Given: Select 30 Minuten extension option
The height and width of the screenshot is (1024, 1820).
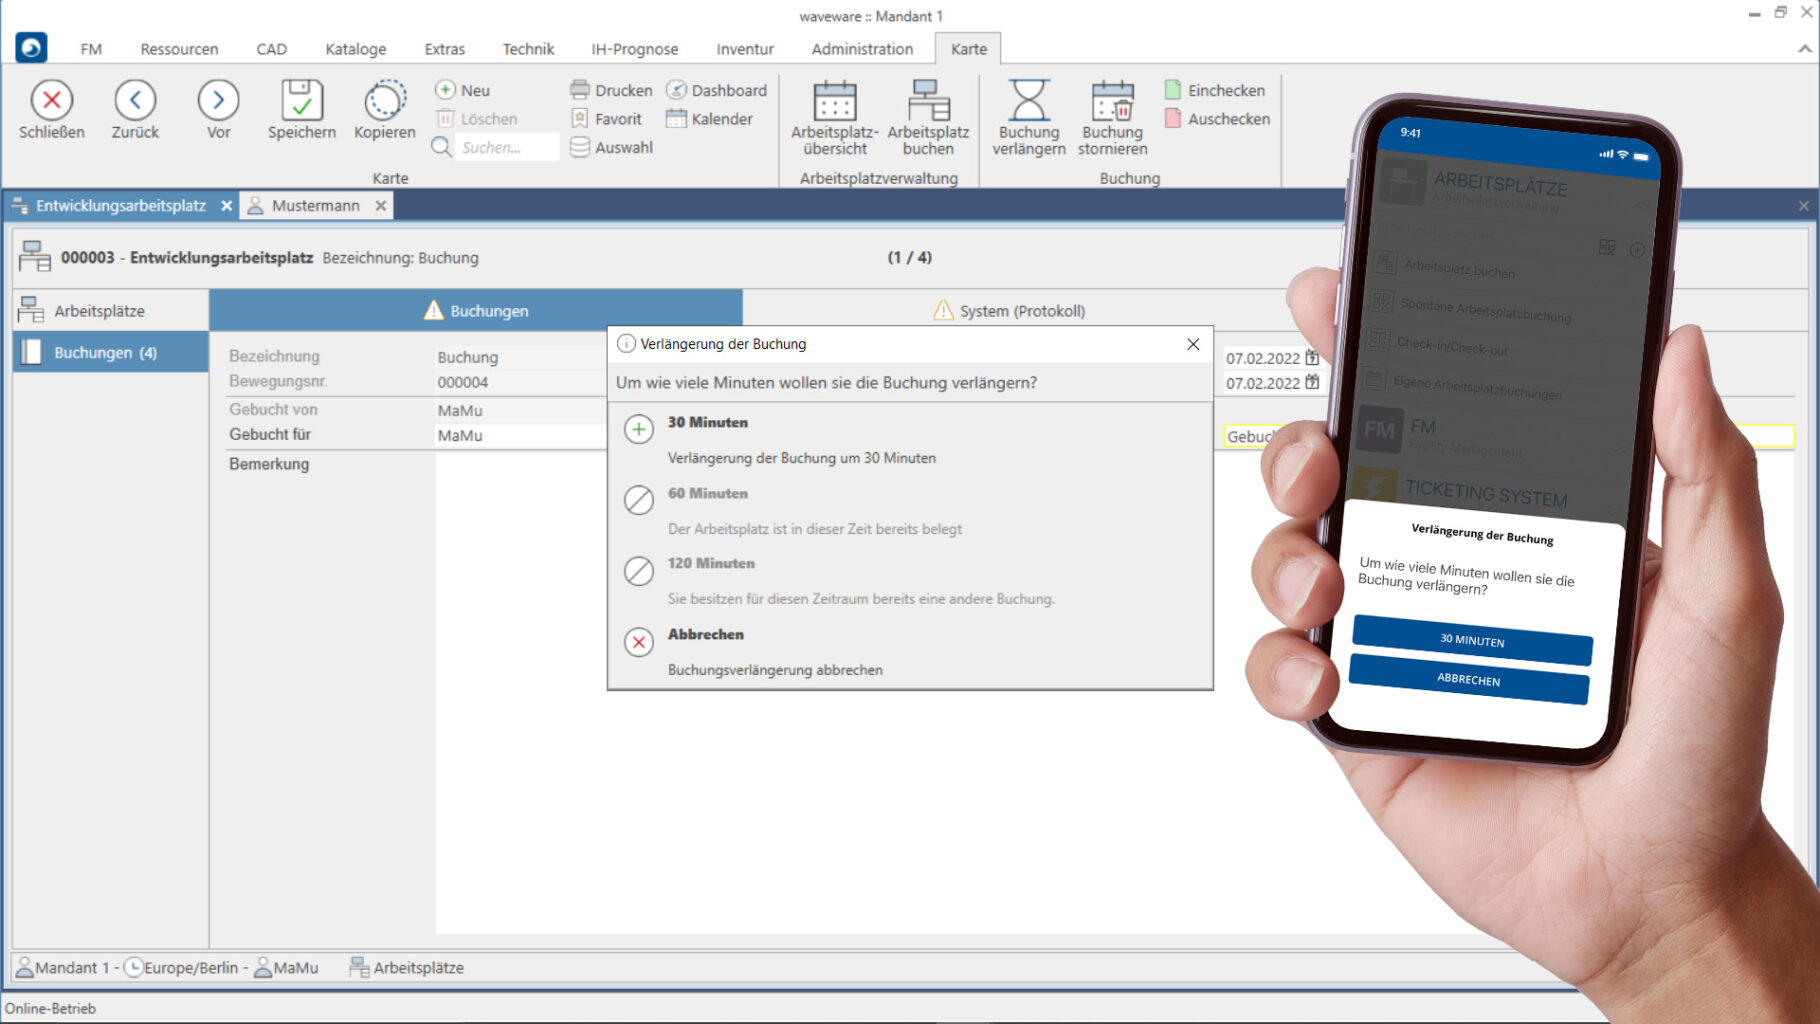Looking at the screenshot, I should pyautogui.click(x=708, y=423).
